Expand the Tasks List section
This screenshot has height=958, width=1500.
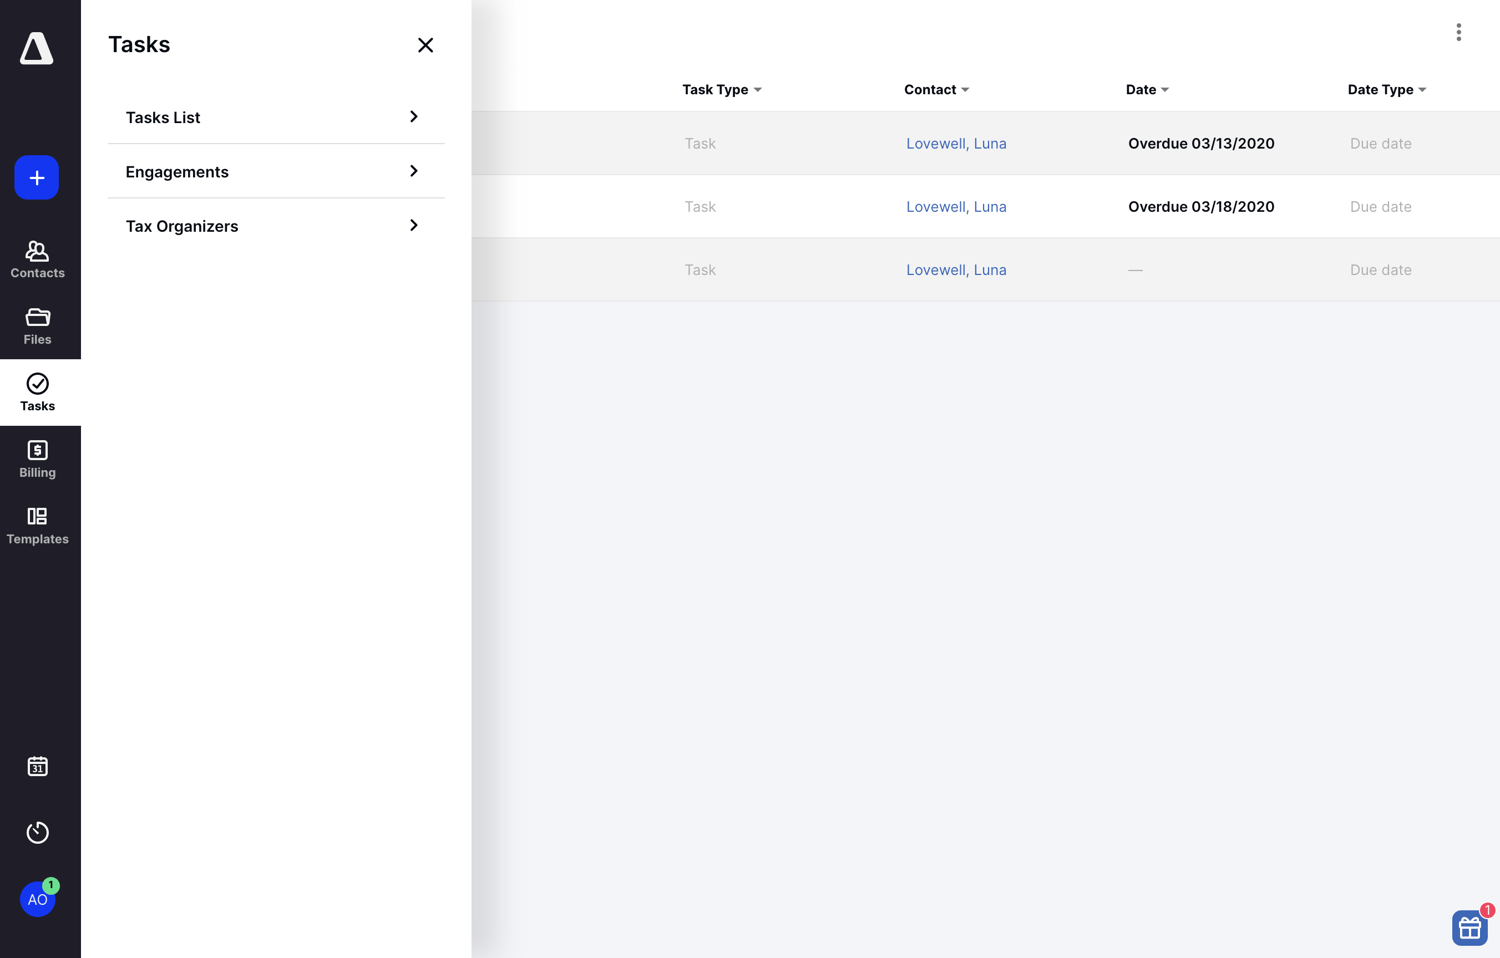(275, 117)
